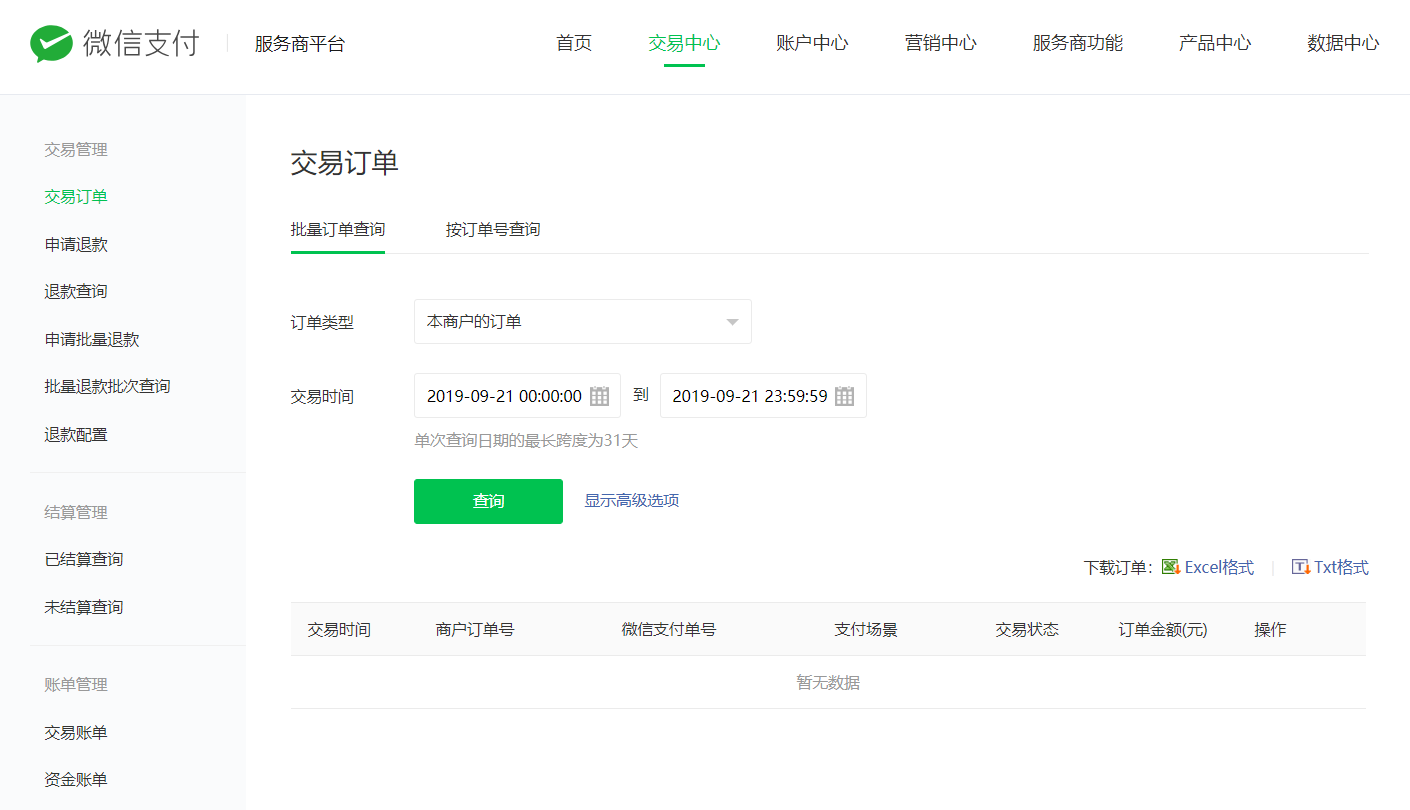The height and width of the screenshot is (810, 1410).
Task: Open 申请退款 in sidebar
Action: [76, 244]
